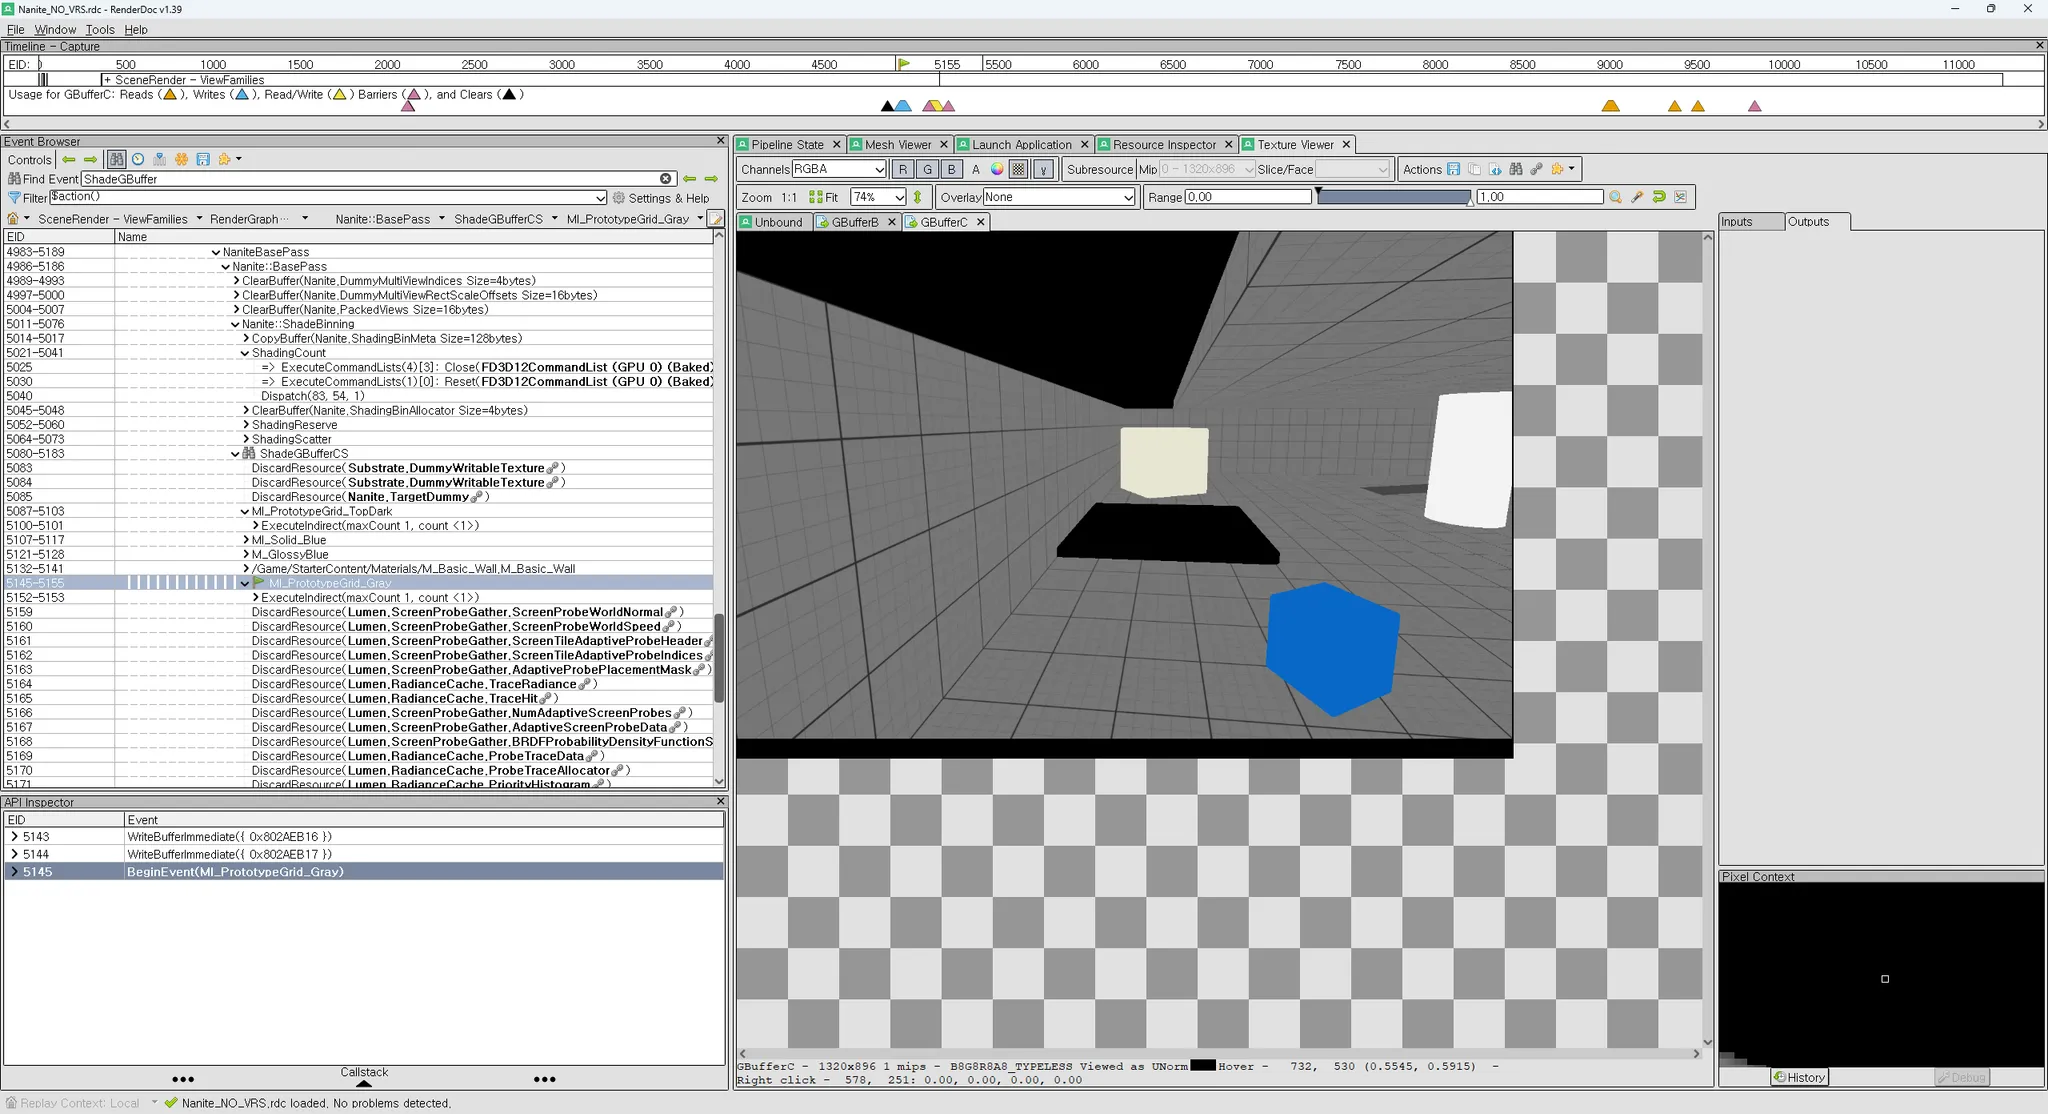Open the Window menu
Viewport: 2048px width, 1114px height.
[x=55, y=30]
